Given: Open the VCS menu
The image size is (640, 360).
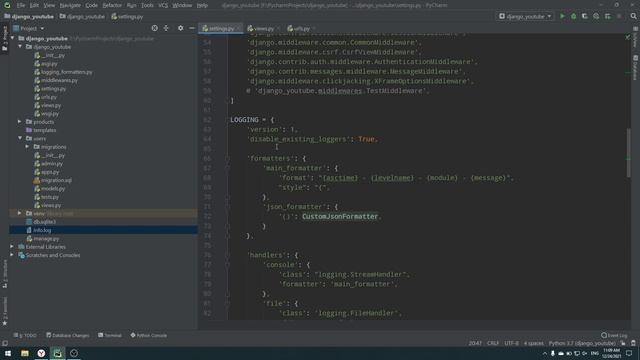Looking at the screenshot, I should pos(163,5).
